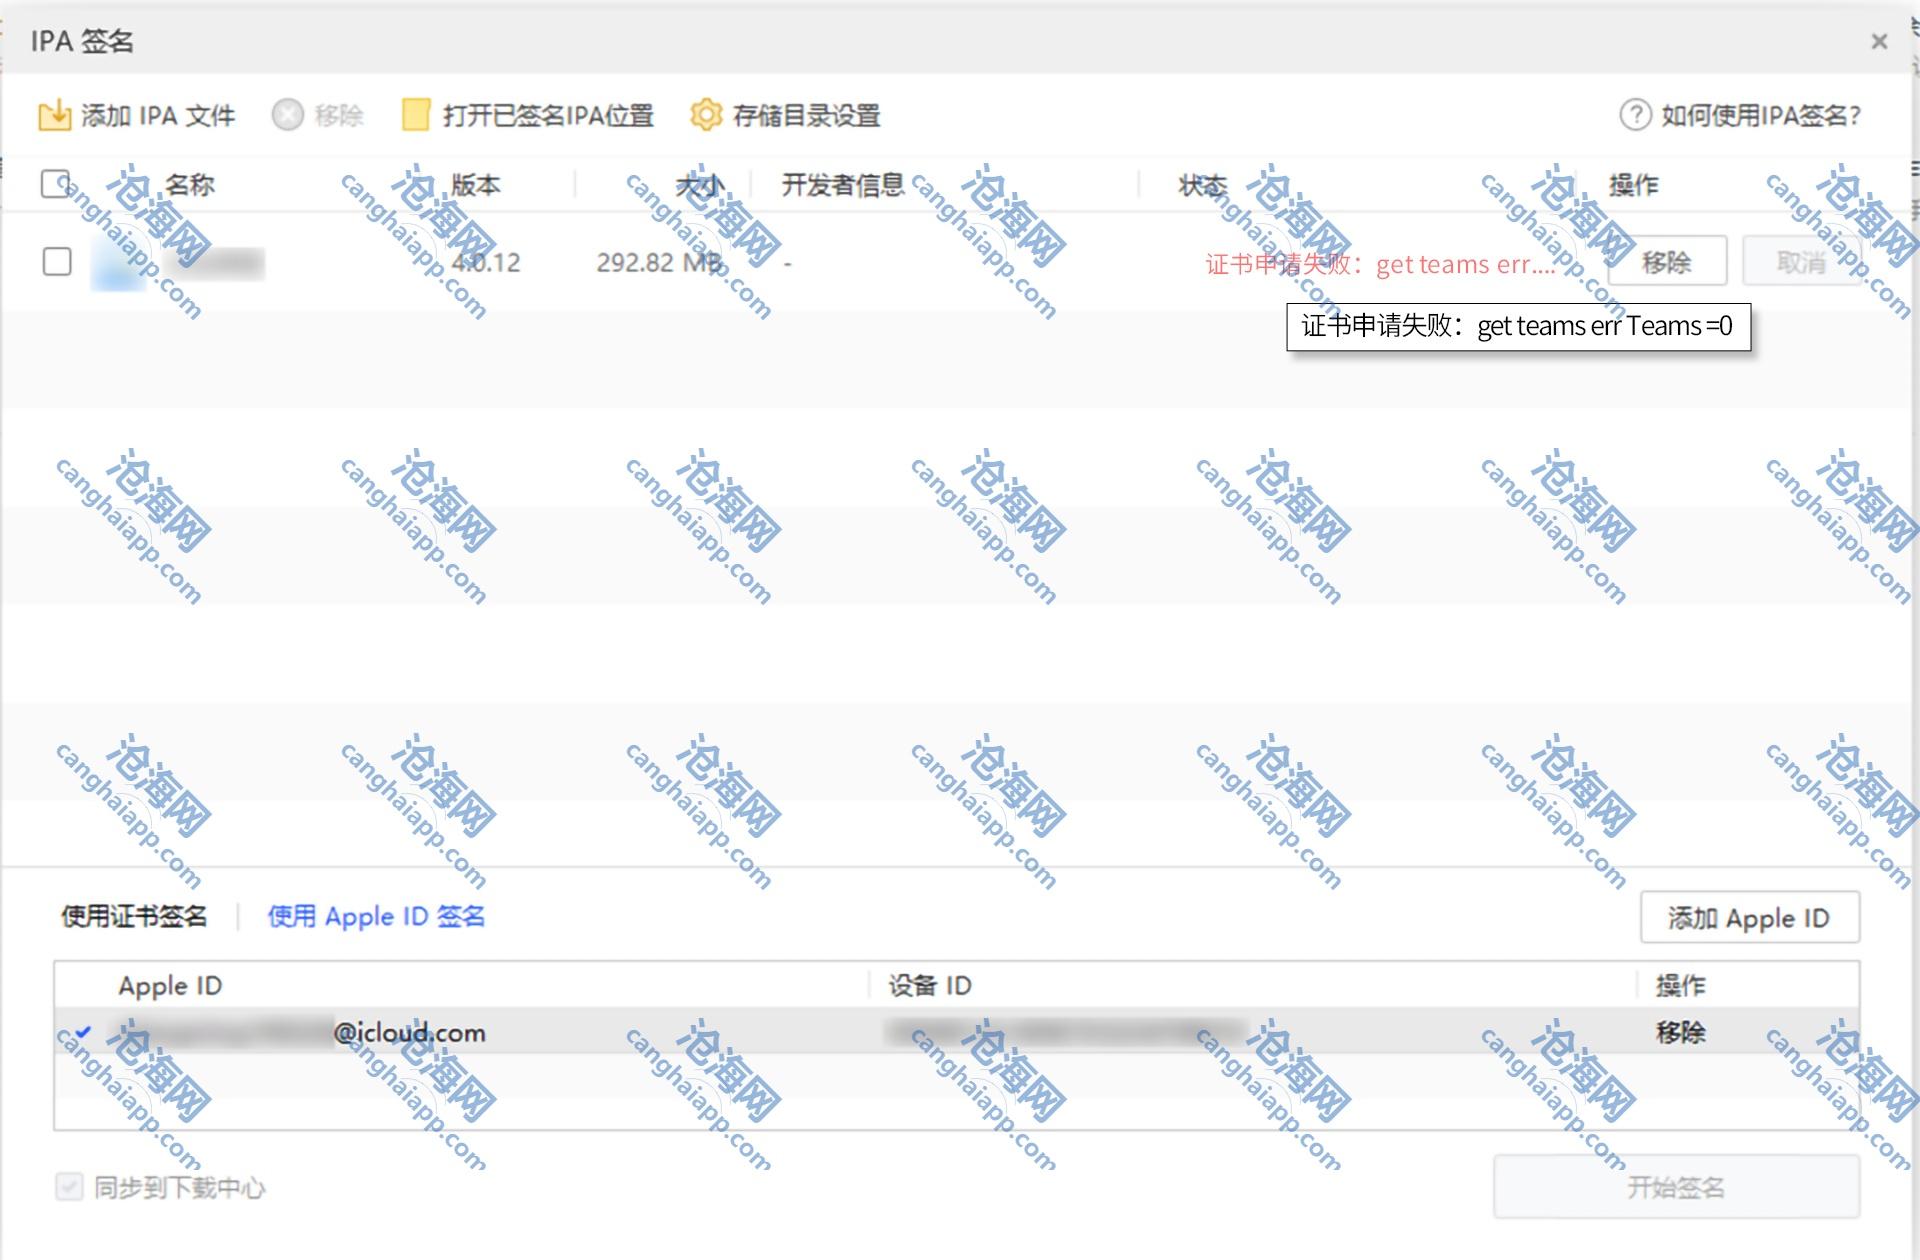Click the help question mark icon
Viewport: 1920px width, 1260px height.
[x=1635, y=115]
